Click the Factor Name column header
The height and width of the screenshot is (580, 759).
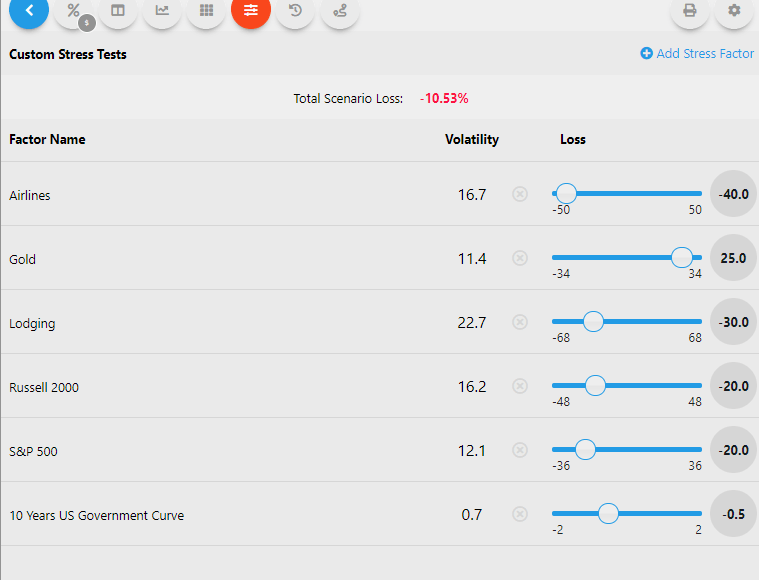47,140
